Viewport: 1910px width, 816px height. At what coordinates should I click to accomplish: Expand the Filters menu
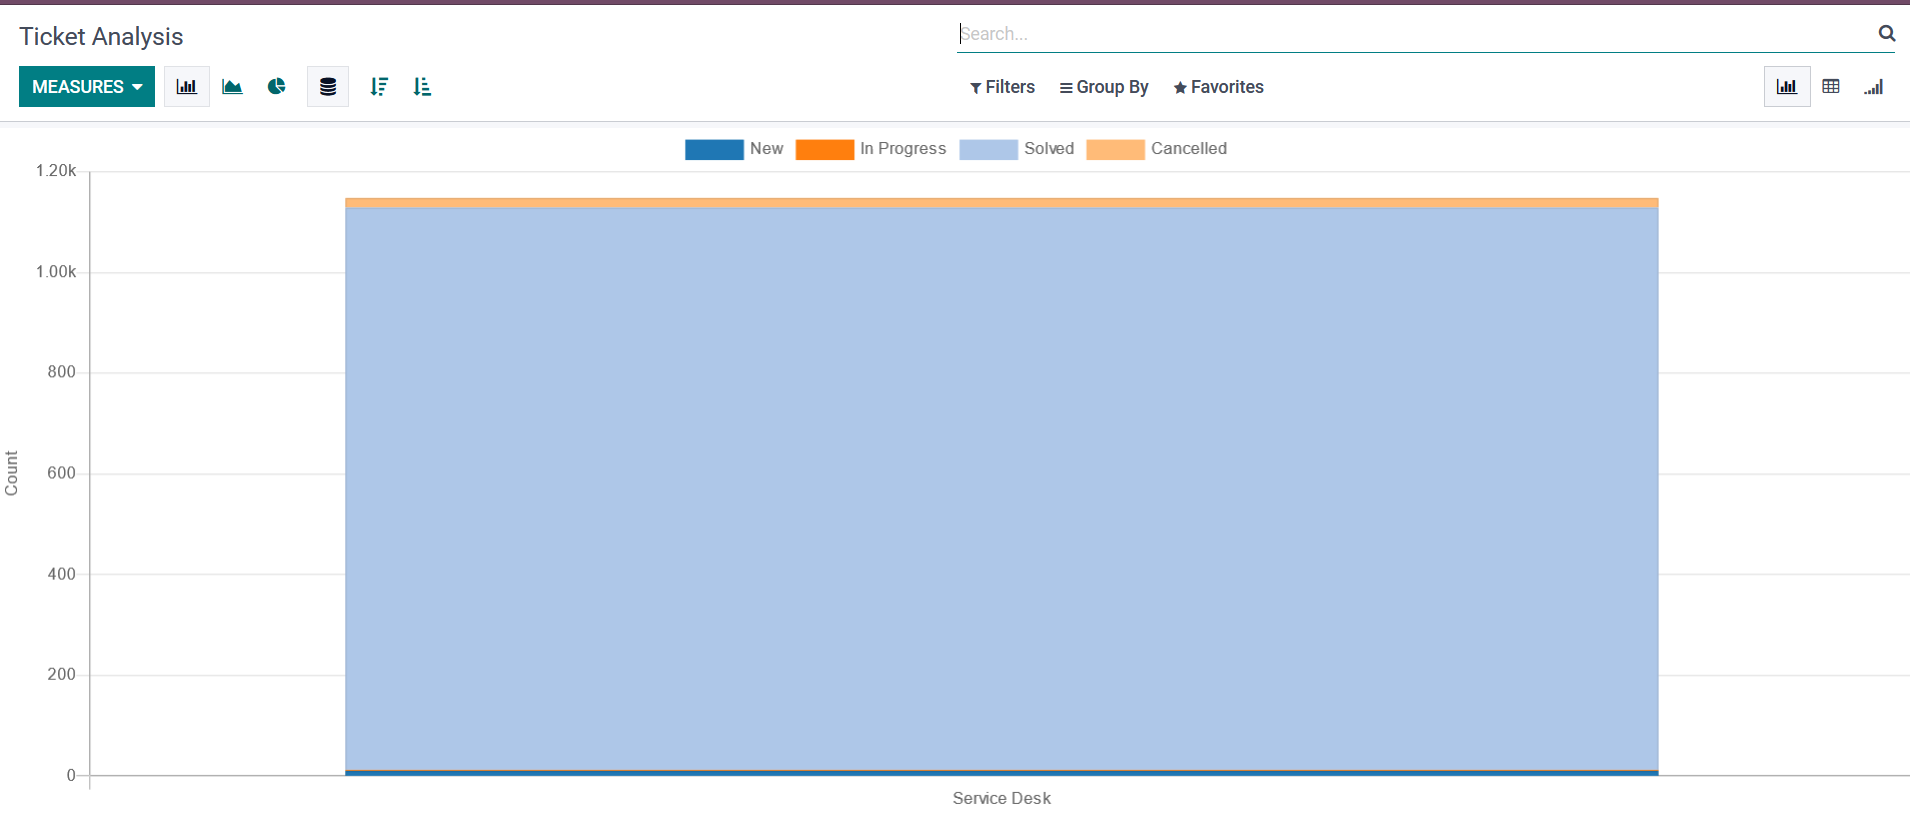pyautogui.click(x=1002, y=87)
